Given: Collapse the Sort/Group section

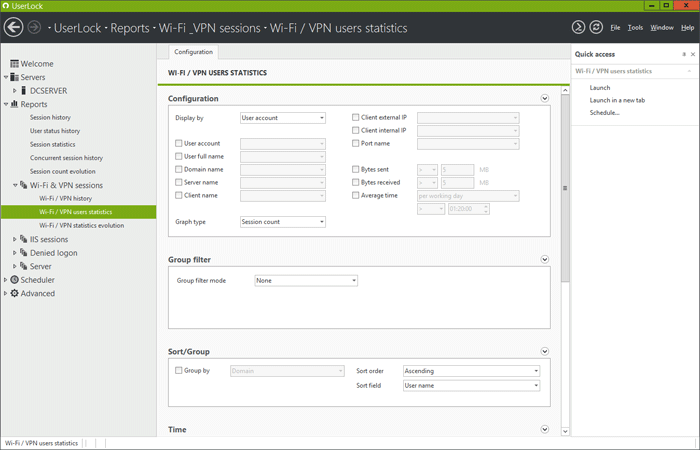Looking at the screenshot, I should [545, 351].
